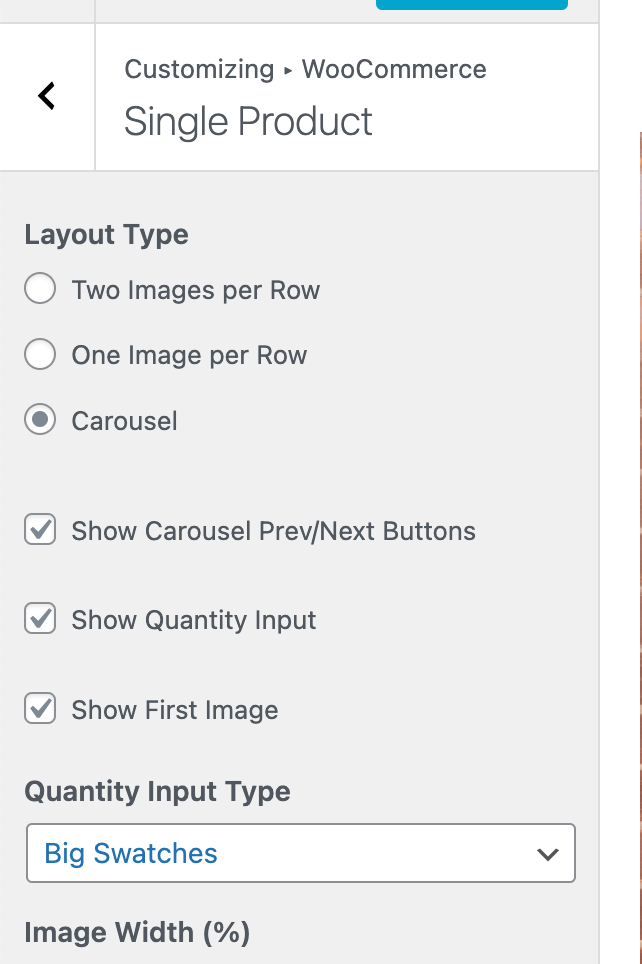
Task: Choose Two Images per Row layout
Action: pyautogui.click(x=39, y=290)
